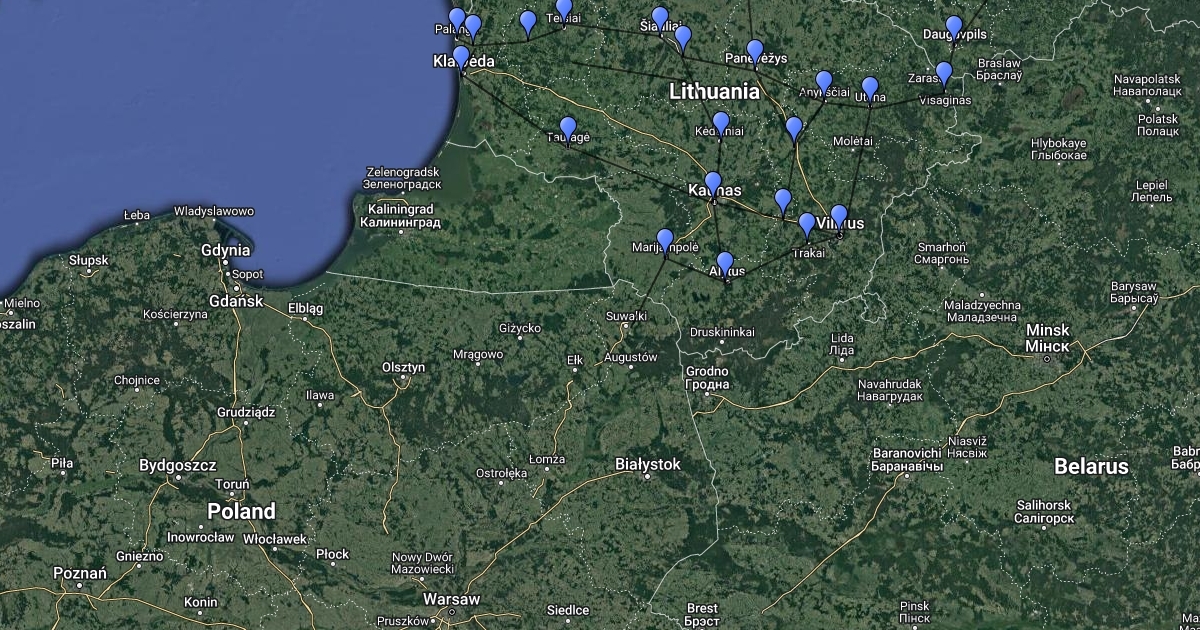Screen dimensions: 1200x630
Task: Select the Telšiai map marker
Action: coord(564,9)
